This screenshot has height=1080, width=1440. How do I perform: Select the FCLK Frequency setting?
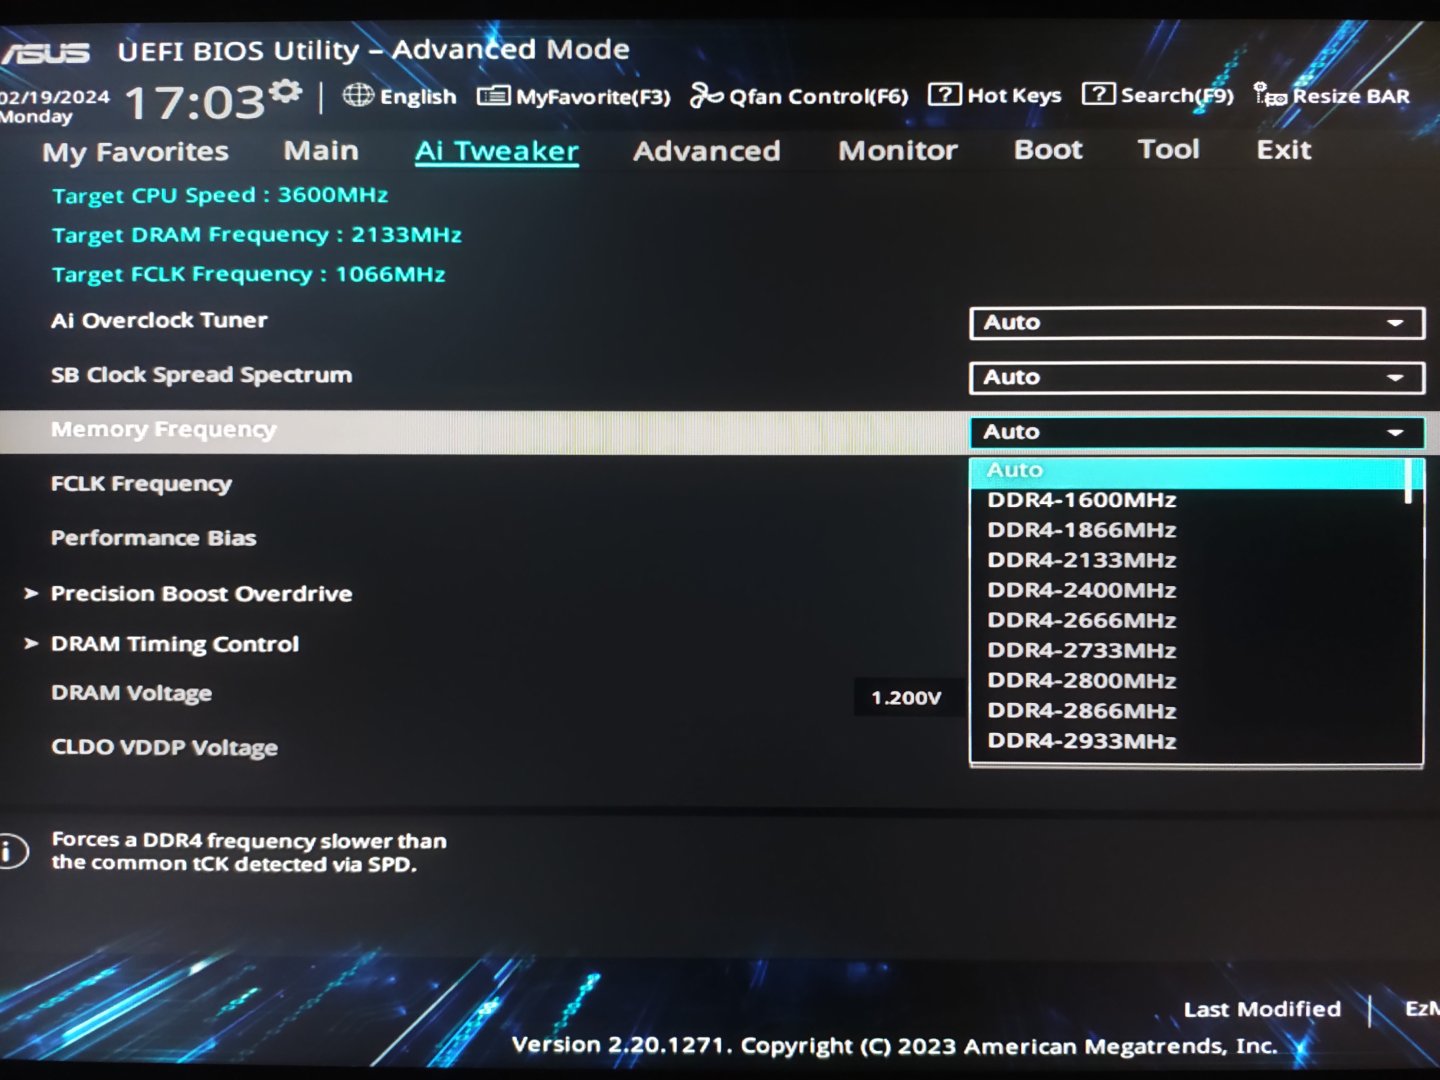coord(141,484)
